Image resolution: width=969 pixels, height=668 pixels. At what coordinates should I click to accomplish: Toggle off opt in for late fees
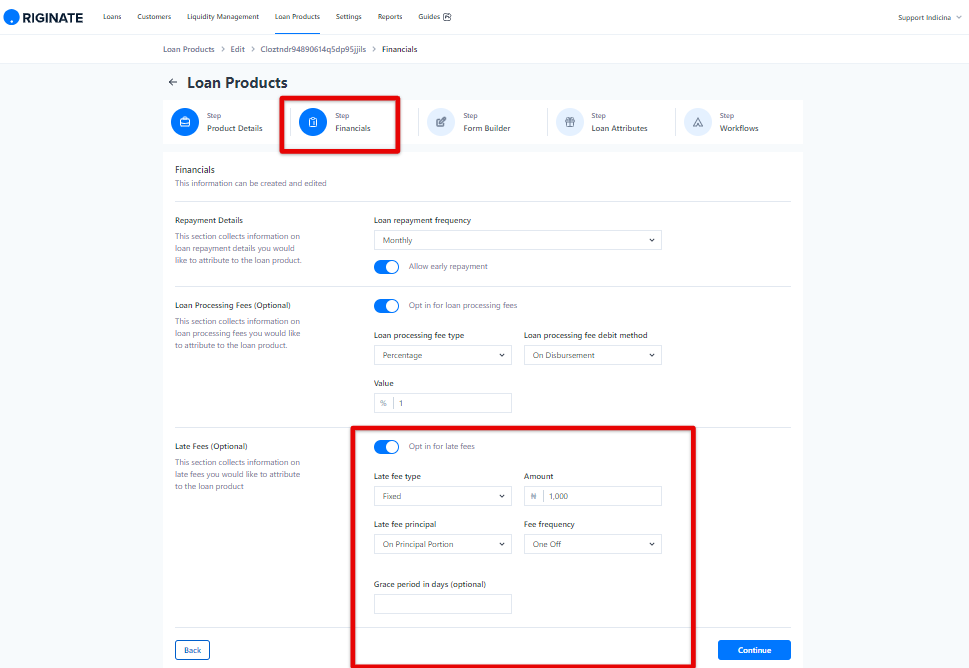click(x=386, y=447)
